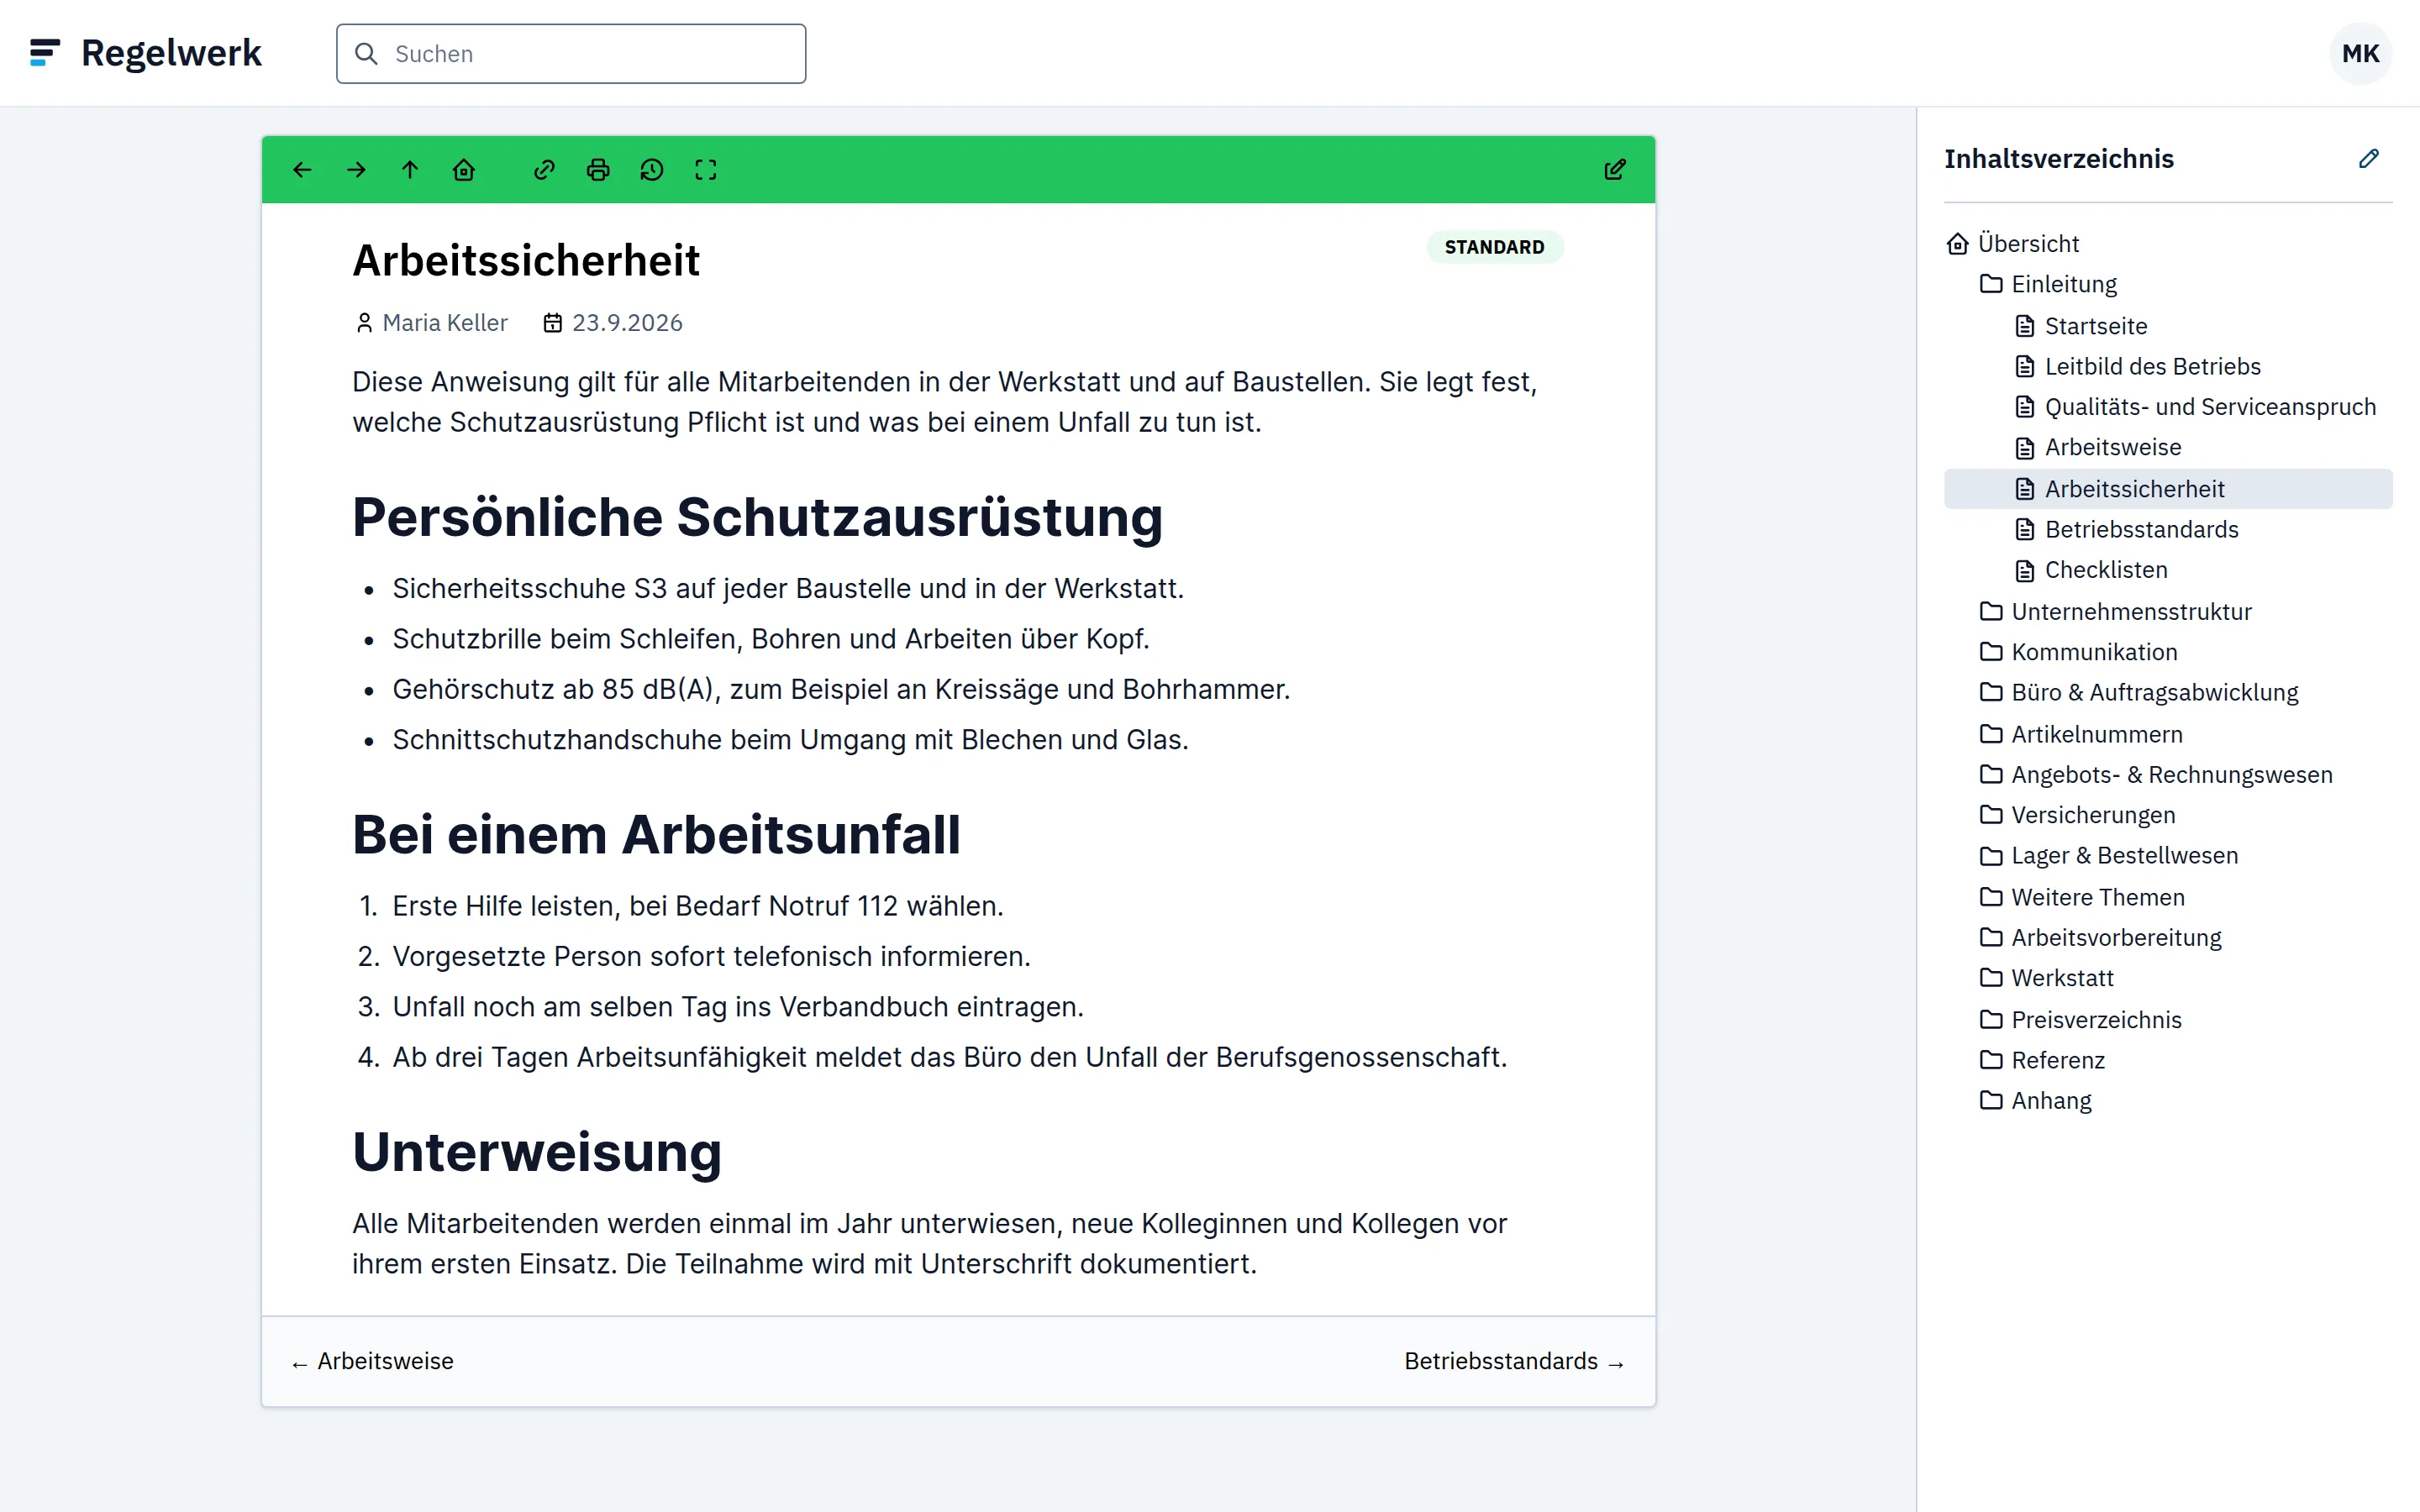
Task: Expand the Referenz folder
Action: (2057, 1060)
